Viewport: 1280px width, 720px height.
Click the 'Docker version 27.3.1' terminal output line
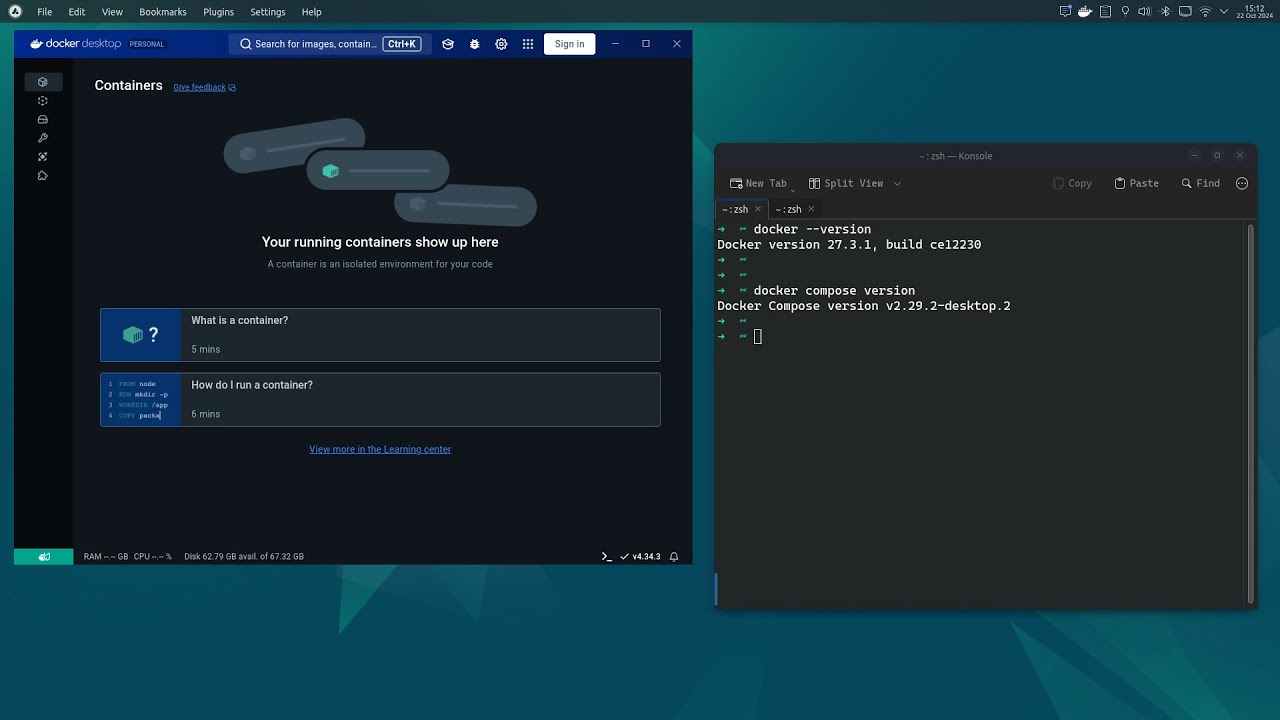[849, 245]
